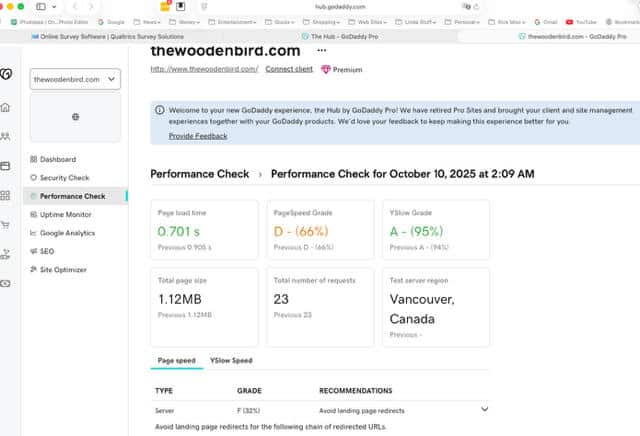640x436 pixels.
Task: Click the Security Check shield icon
Action: tap(33, 178)
